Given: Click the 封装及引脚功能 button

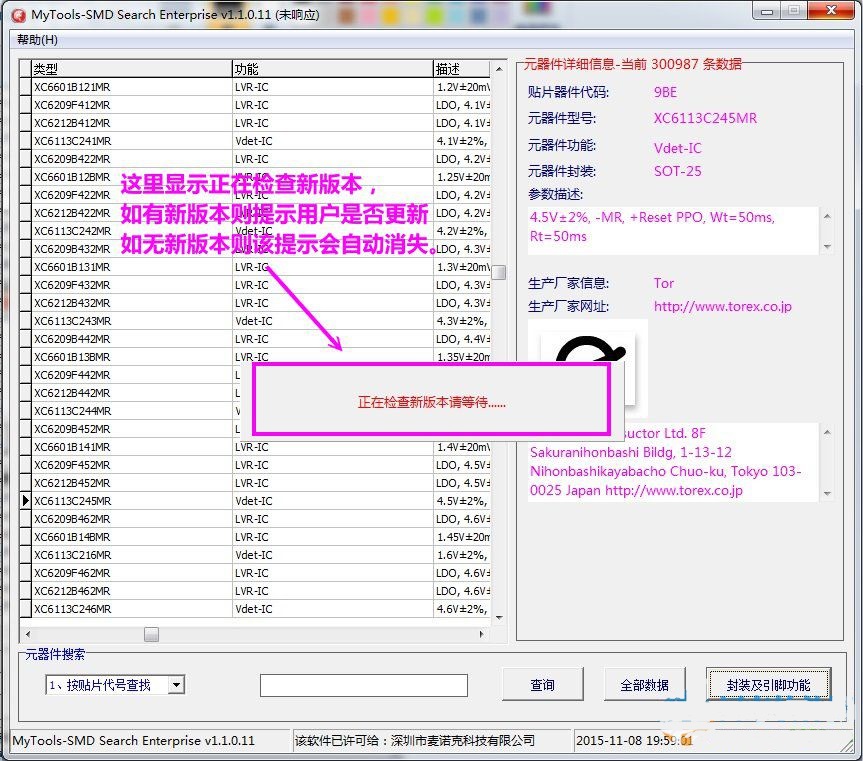Looking at the screenshot, I should (x=768, y=685).
